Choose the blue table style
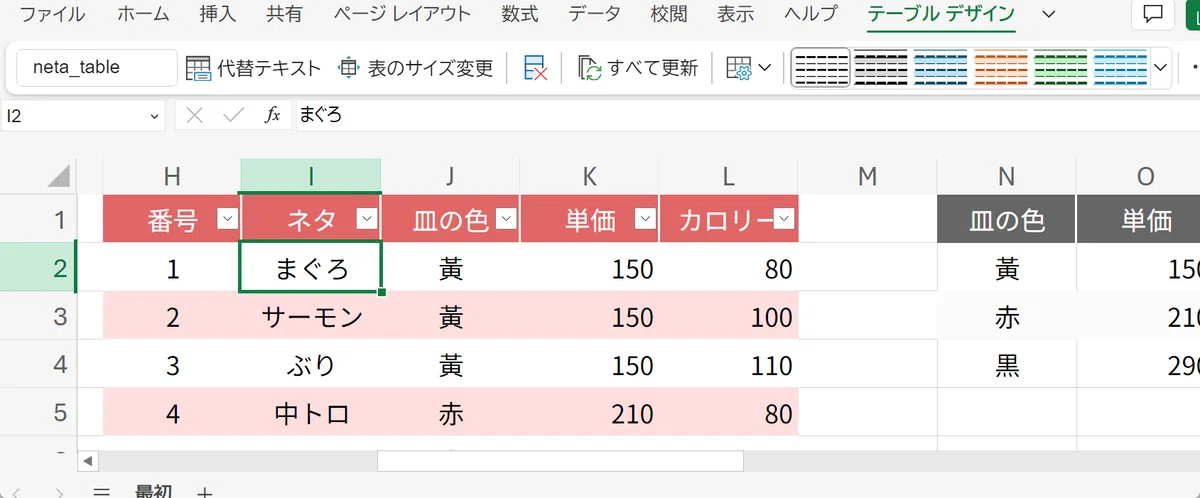The height and width of the screenshot is (498, 1200). [940, 68]
